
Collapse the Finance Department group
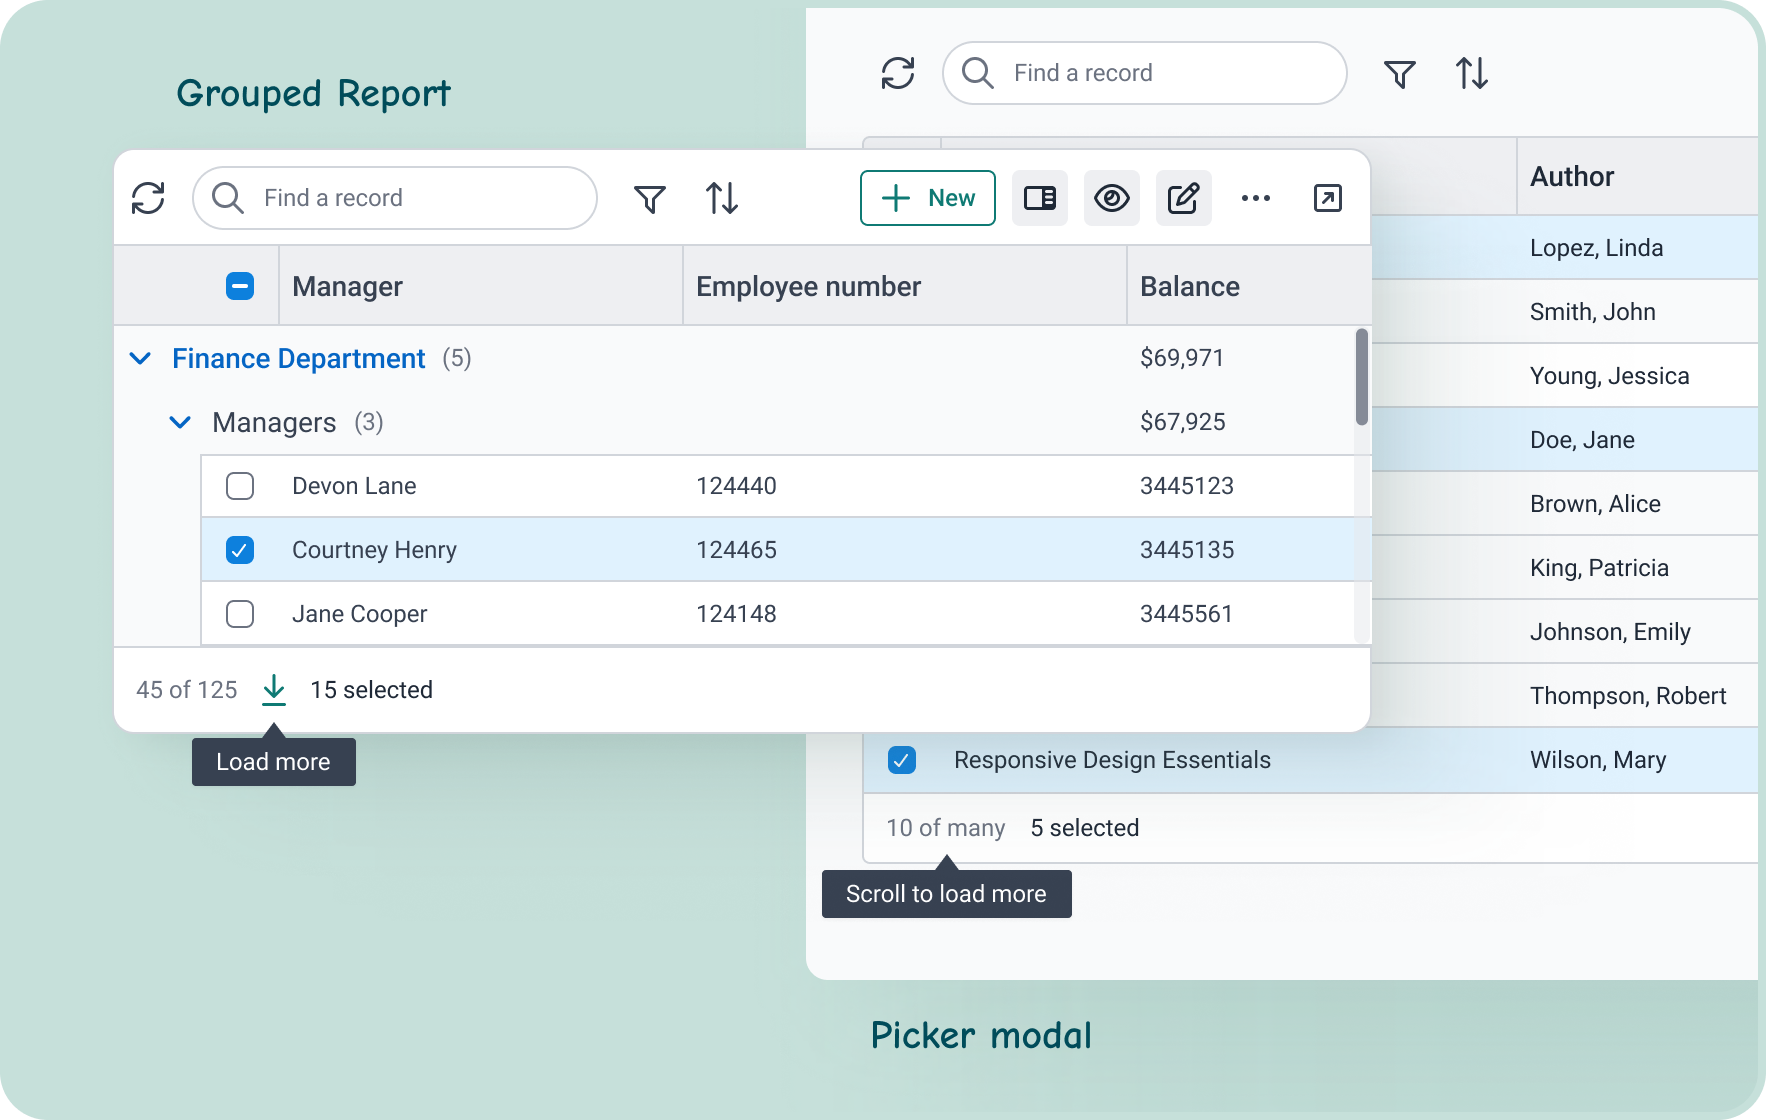point(140,358)
